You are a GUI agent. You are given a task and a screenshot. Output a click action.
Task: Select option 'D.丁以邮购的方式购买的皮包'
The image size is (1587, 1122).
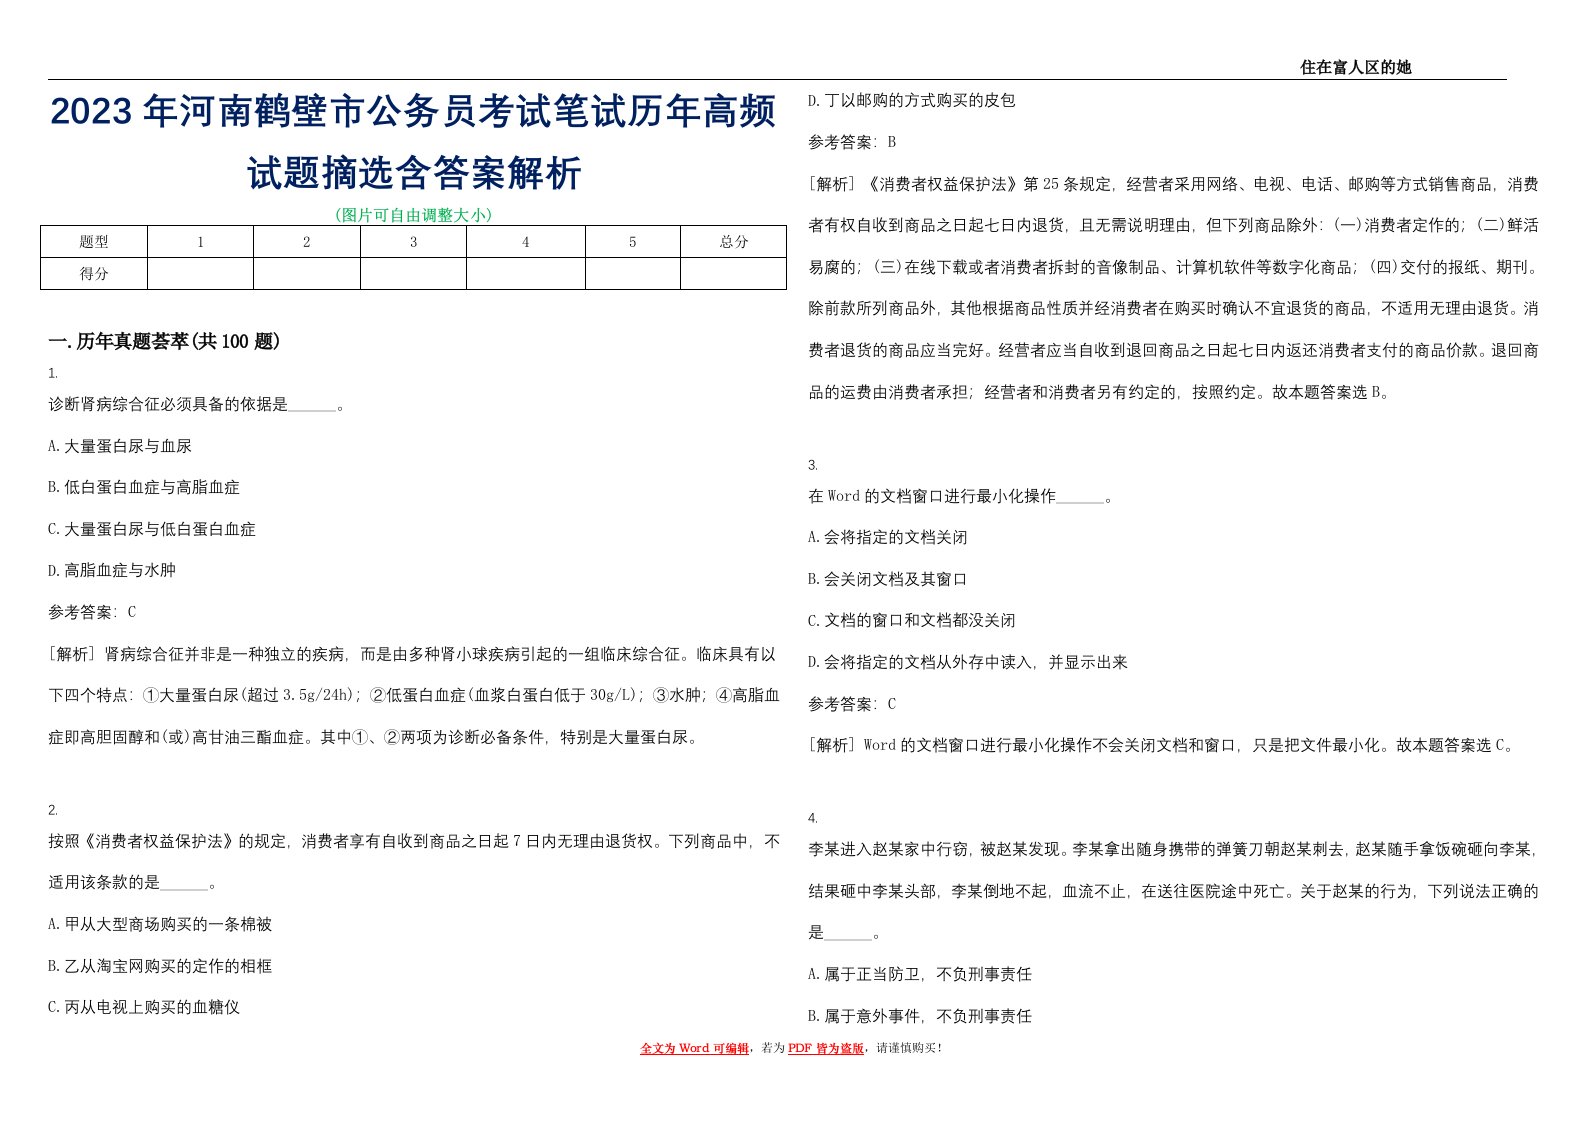(912, 100)
